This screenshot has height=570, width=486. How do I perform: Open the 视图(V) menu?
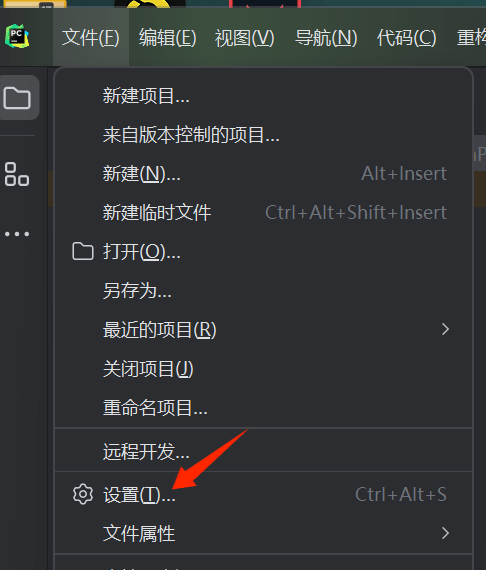click(245, 38)
